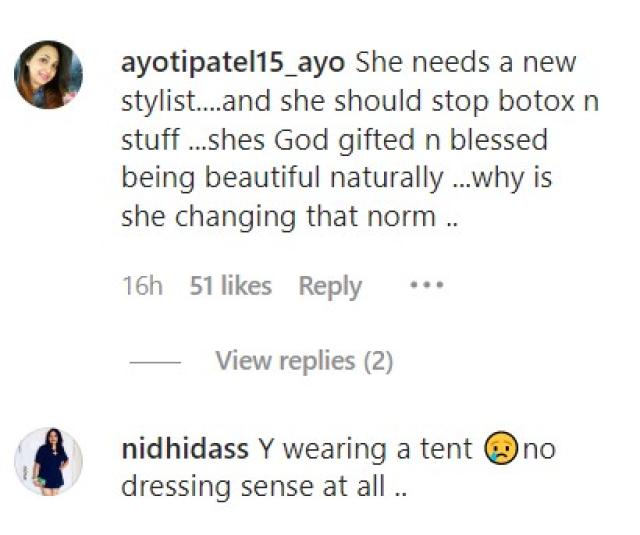View the 51 likes list
The image size is (640, 535).
[230, 286]
